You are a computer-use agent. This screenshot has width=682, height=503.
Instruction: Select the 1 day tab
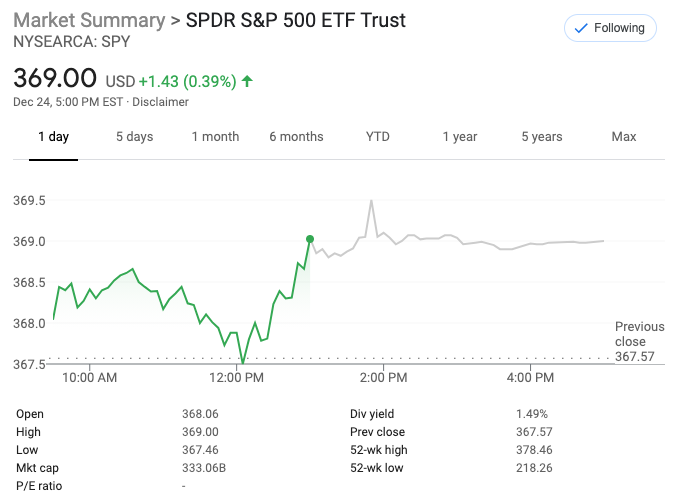53,137
